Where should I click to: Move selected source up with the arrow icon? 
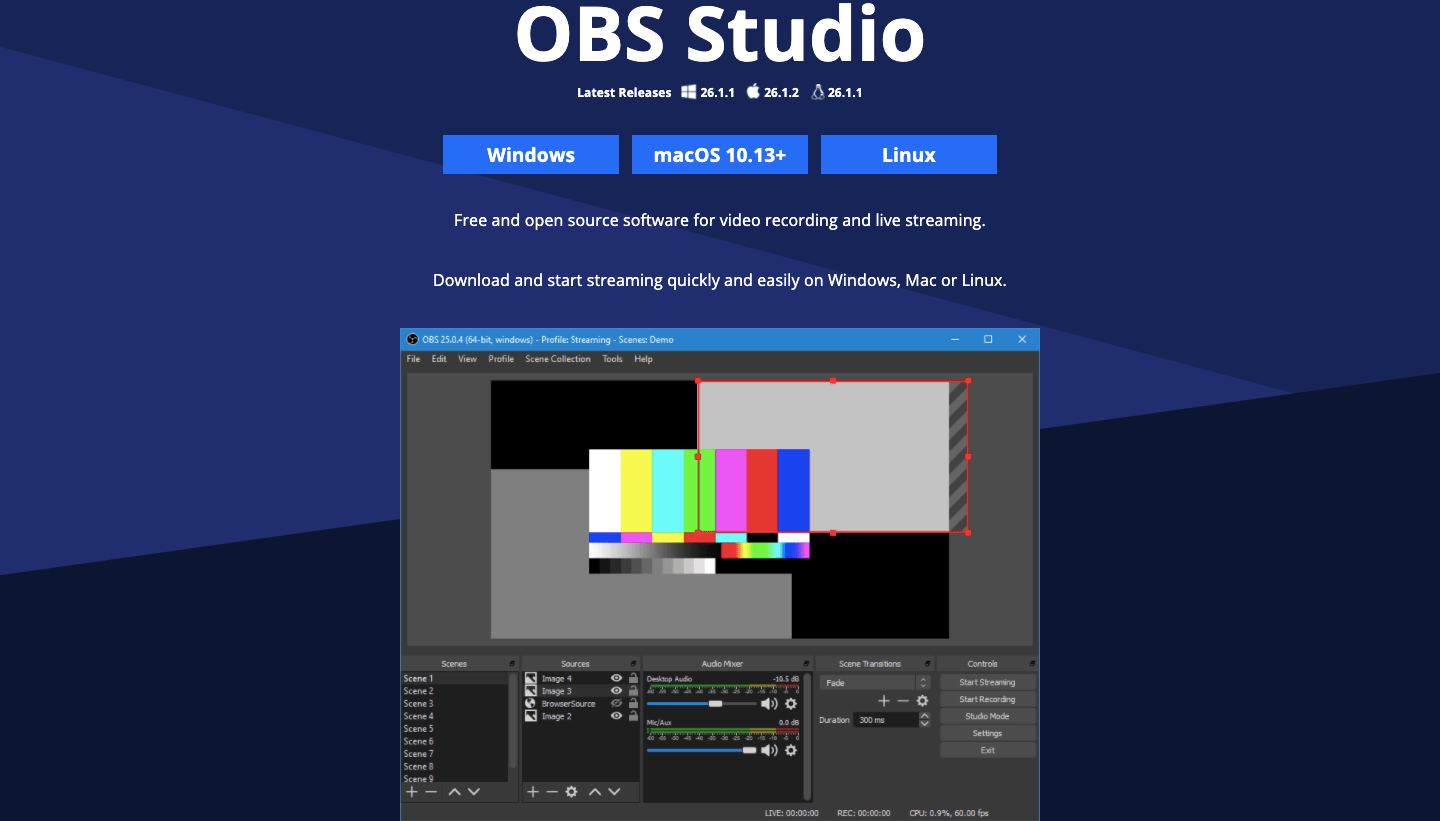coord(595,792)
